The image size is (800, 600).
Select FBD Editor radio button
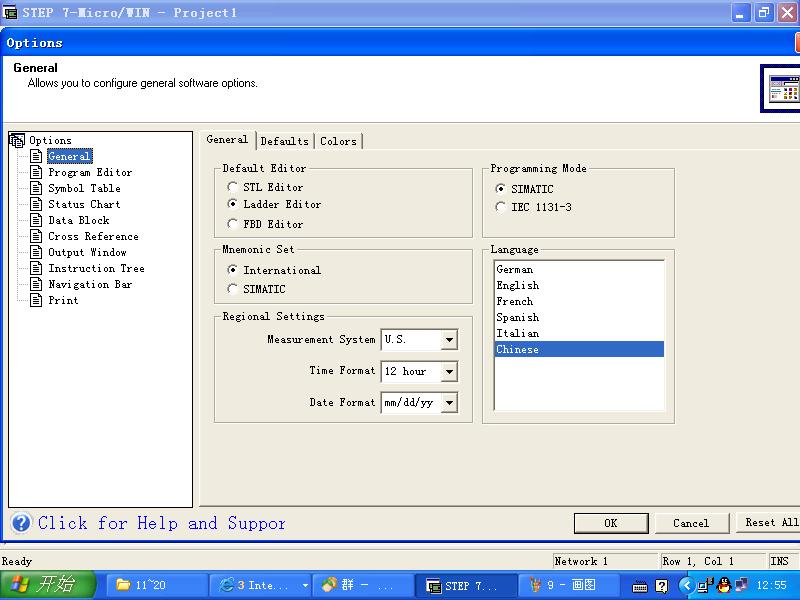(232, 223)
